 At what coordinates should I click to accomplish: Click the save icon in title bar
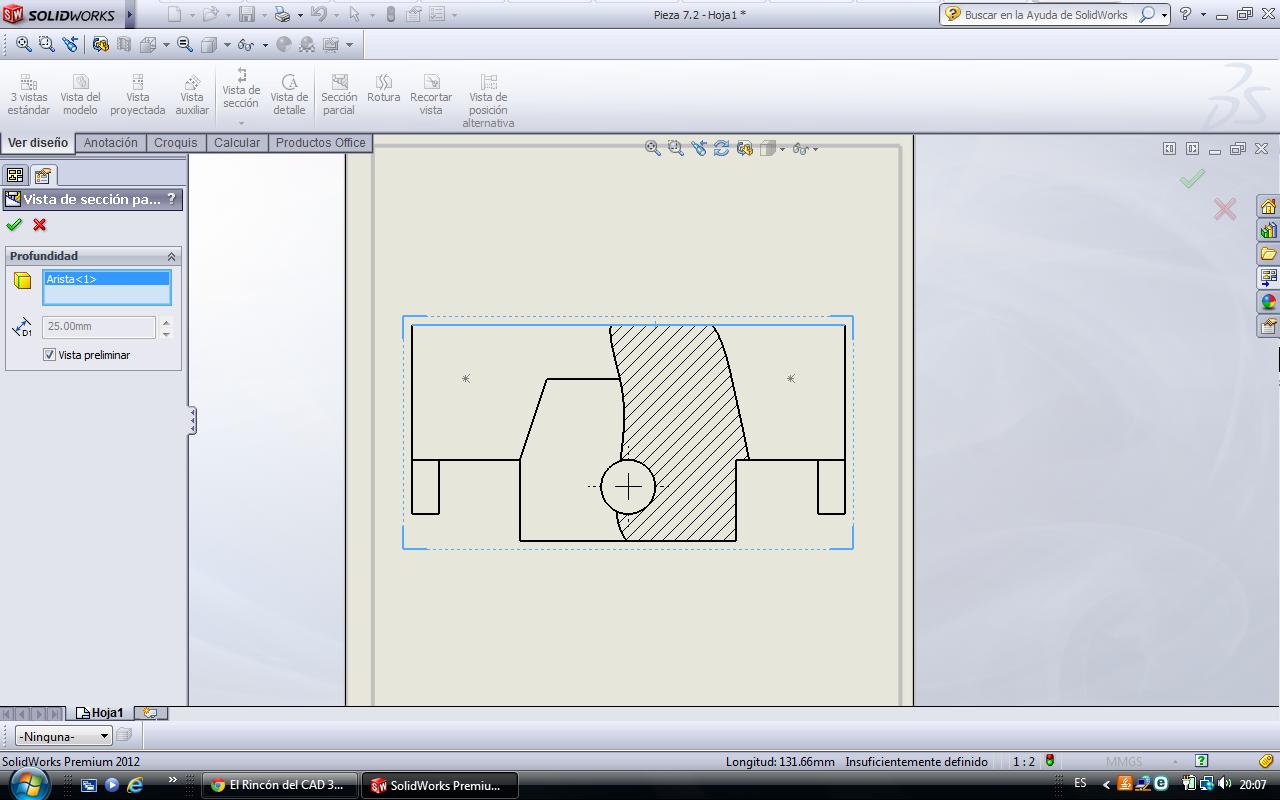point(246,14)
